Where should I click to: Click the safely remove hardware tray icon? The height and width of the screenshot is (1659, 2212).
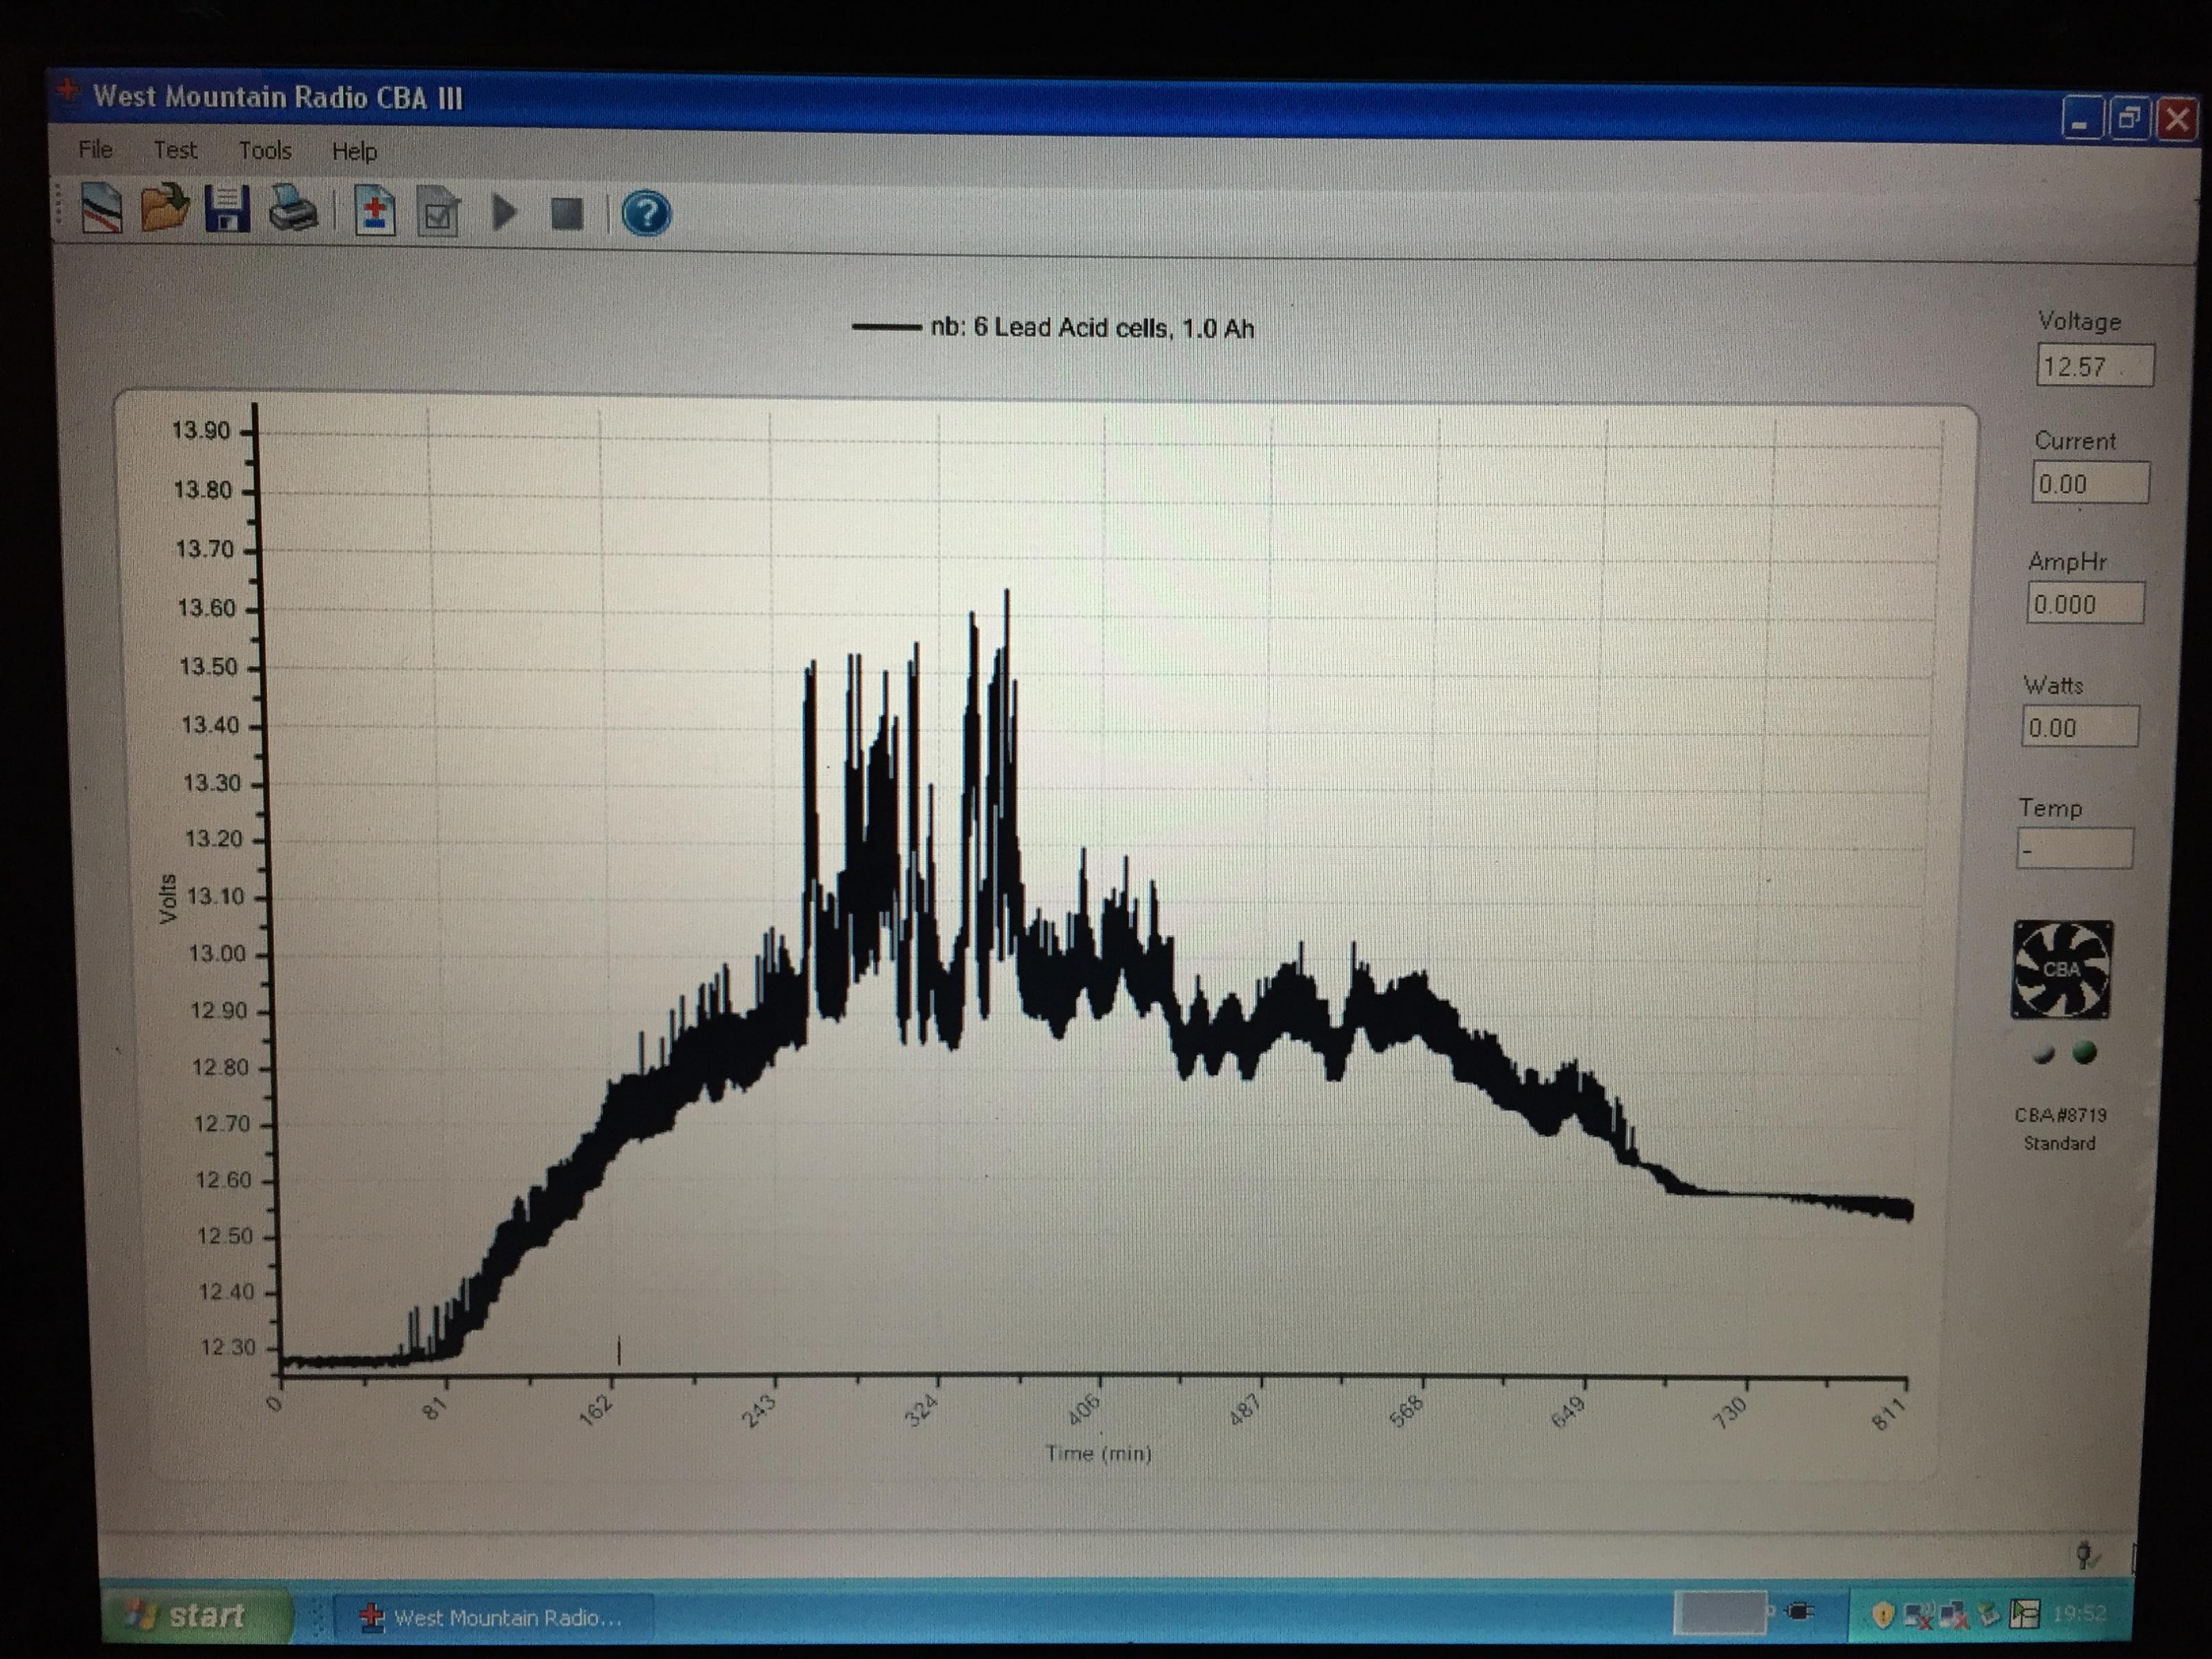point(1988,1614)
